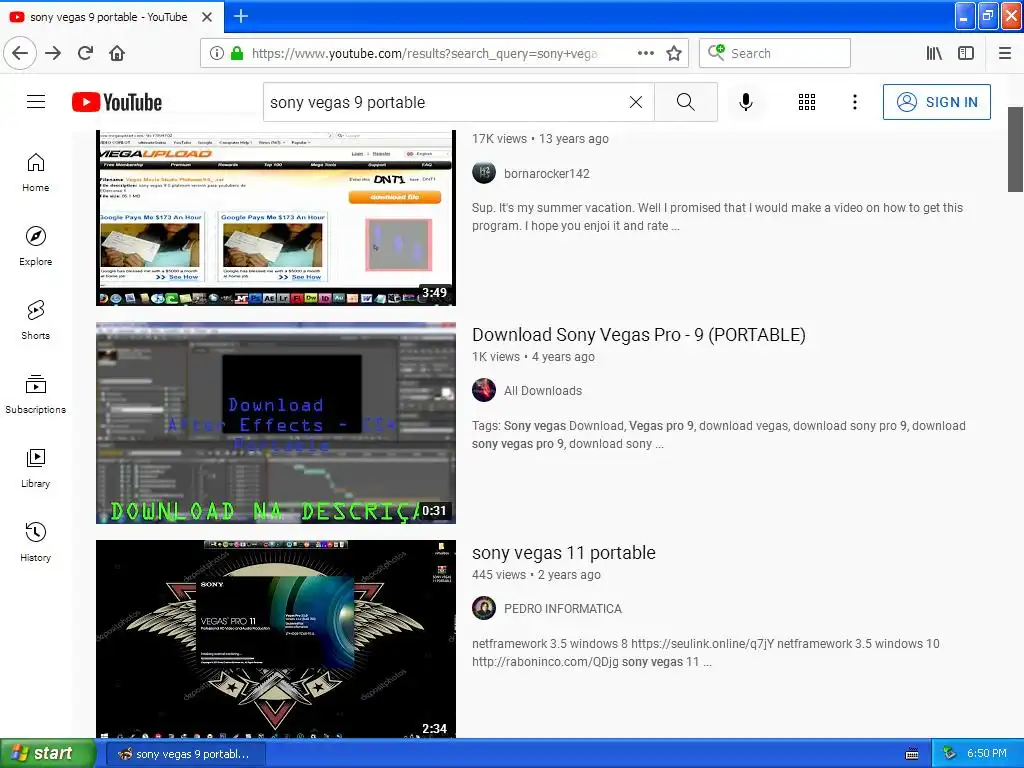Click the page vertical scrollbar thumb
The width and height of the screenshot is (1024, 768).
tap(1016, 150)
